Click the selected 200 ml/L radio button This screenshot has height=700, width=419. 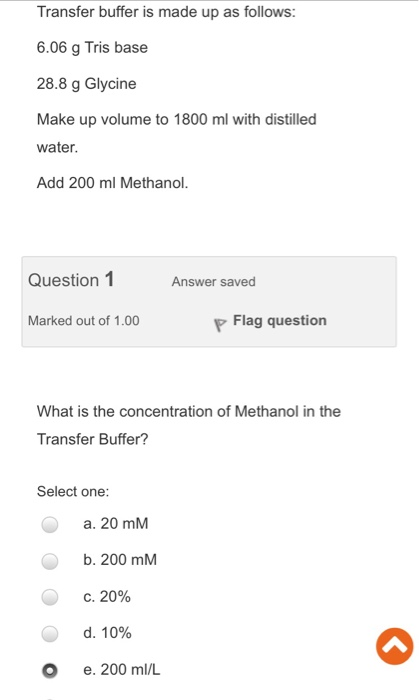[x=50, y=670]
